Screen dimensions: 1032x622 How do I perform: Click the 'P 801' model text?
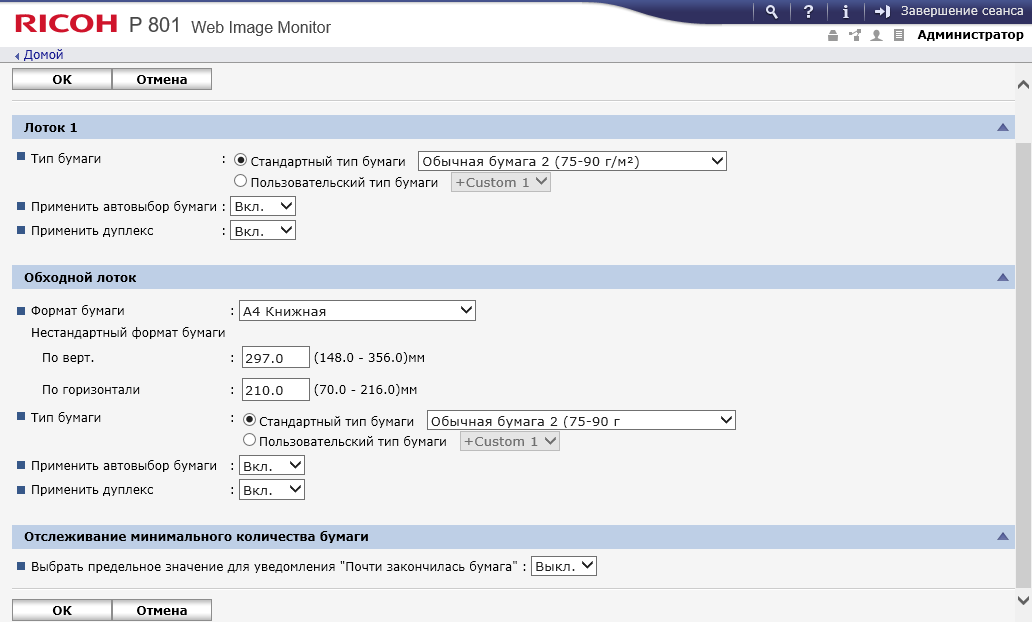[x=155, y=25]
